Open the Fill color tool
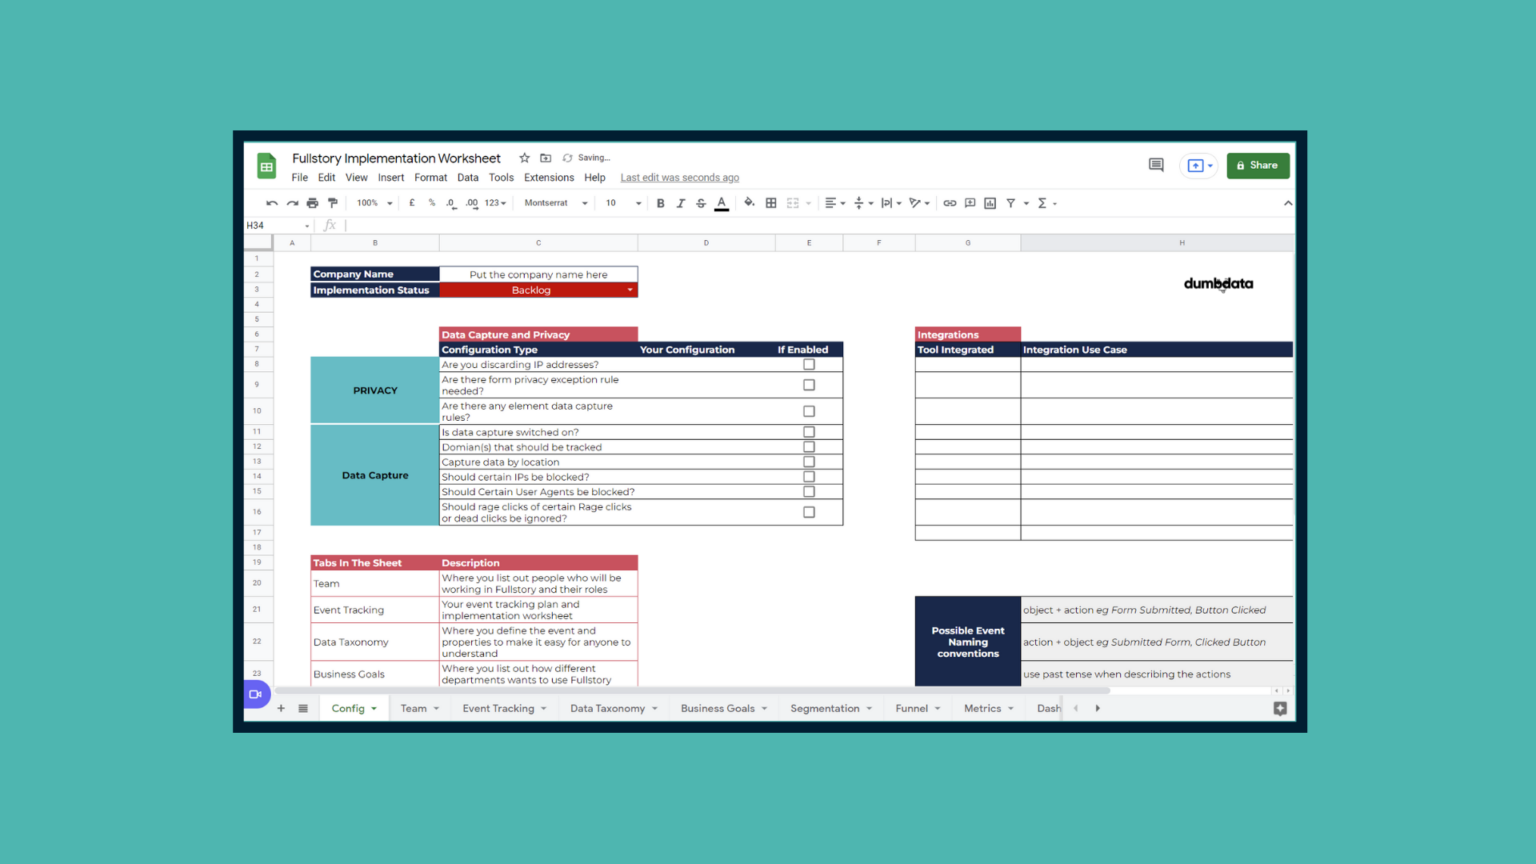The height and width of the screenshot is (864, 1536). click(x=749, y=202)
